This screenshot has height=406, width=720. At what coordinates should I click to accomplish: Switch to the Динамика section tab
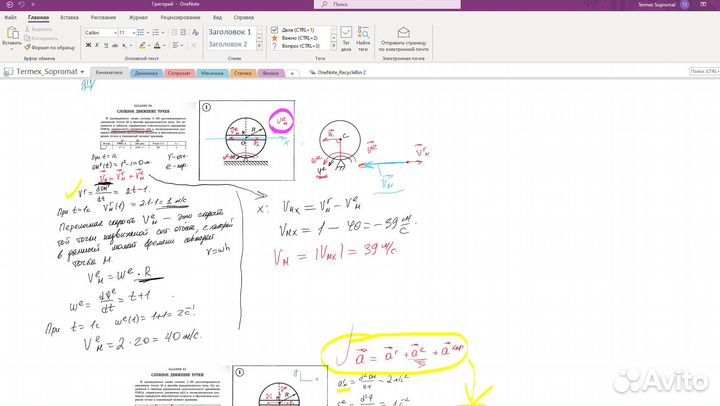145,73
